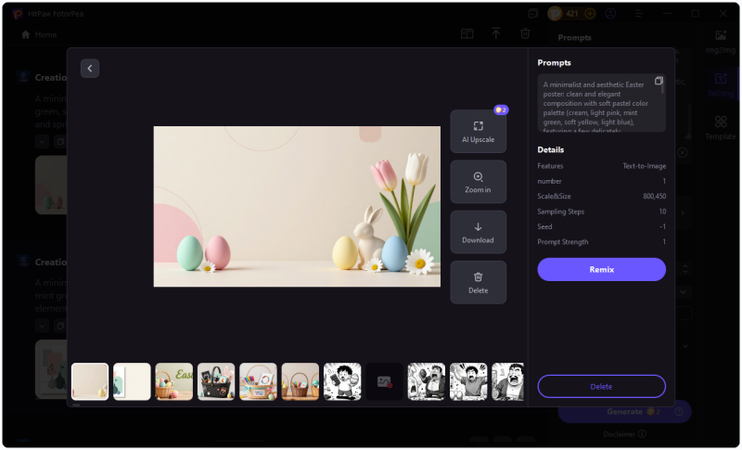
Task: Click the back arrow button
Action: [x=90, y=68]
